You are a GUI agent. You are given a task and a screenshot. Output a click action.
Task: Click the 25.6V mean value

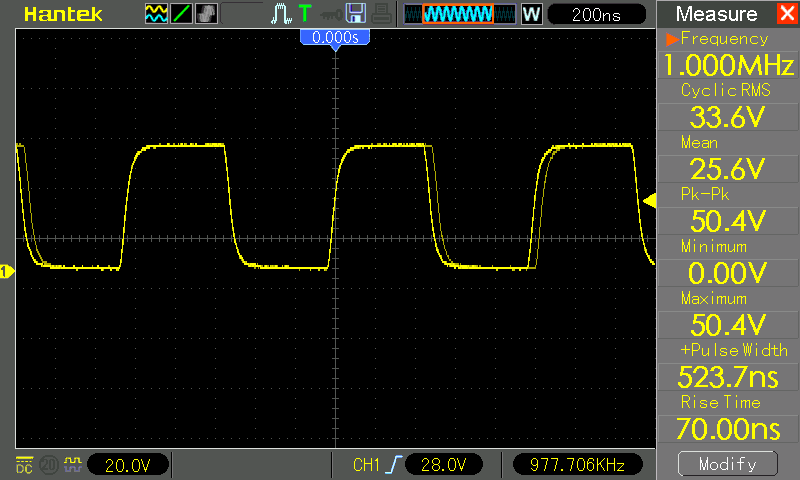pos(728,169)
